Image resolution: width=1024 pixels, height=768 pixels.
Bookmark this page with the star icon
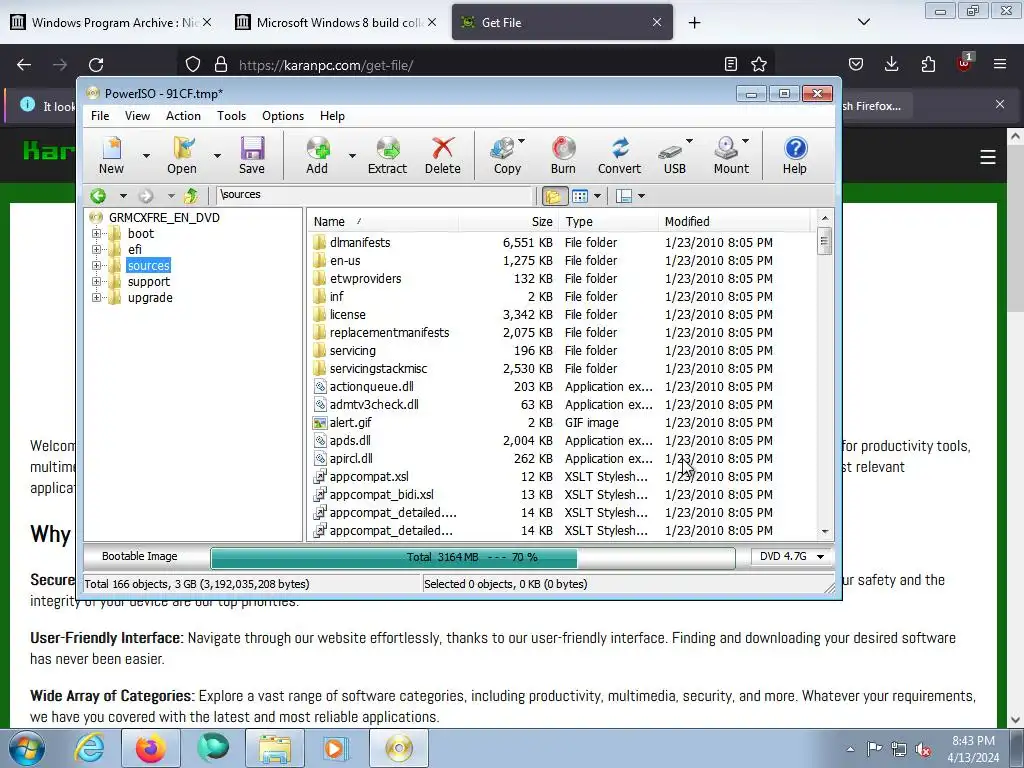point(759,64)
